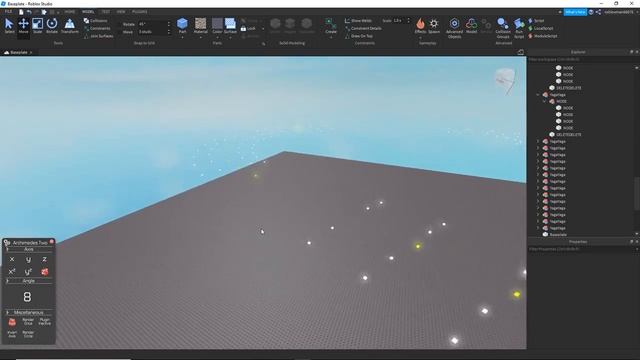Click the Move snap studs field
The width and height of the screenshot is (640, 360).
pos(154,31)
